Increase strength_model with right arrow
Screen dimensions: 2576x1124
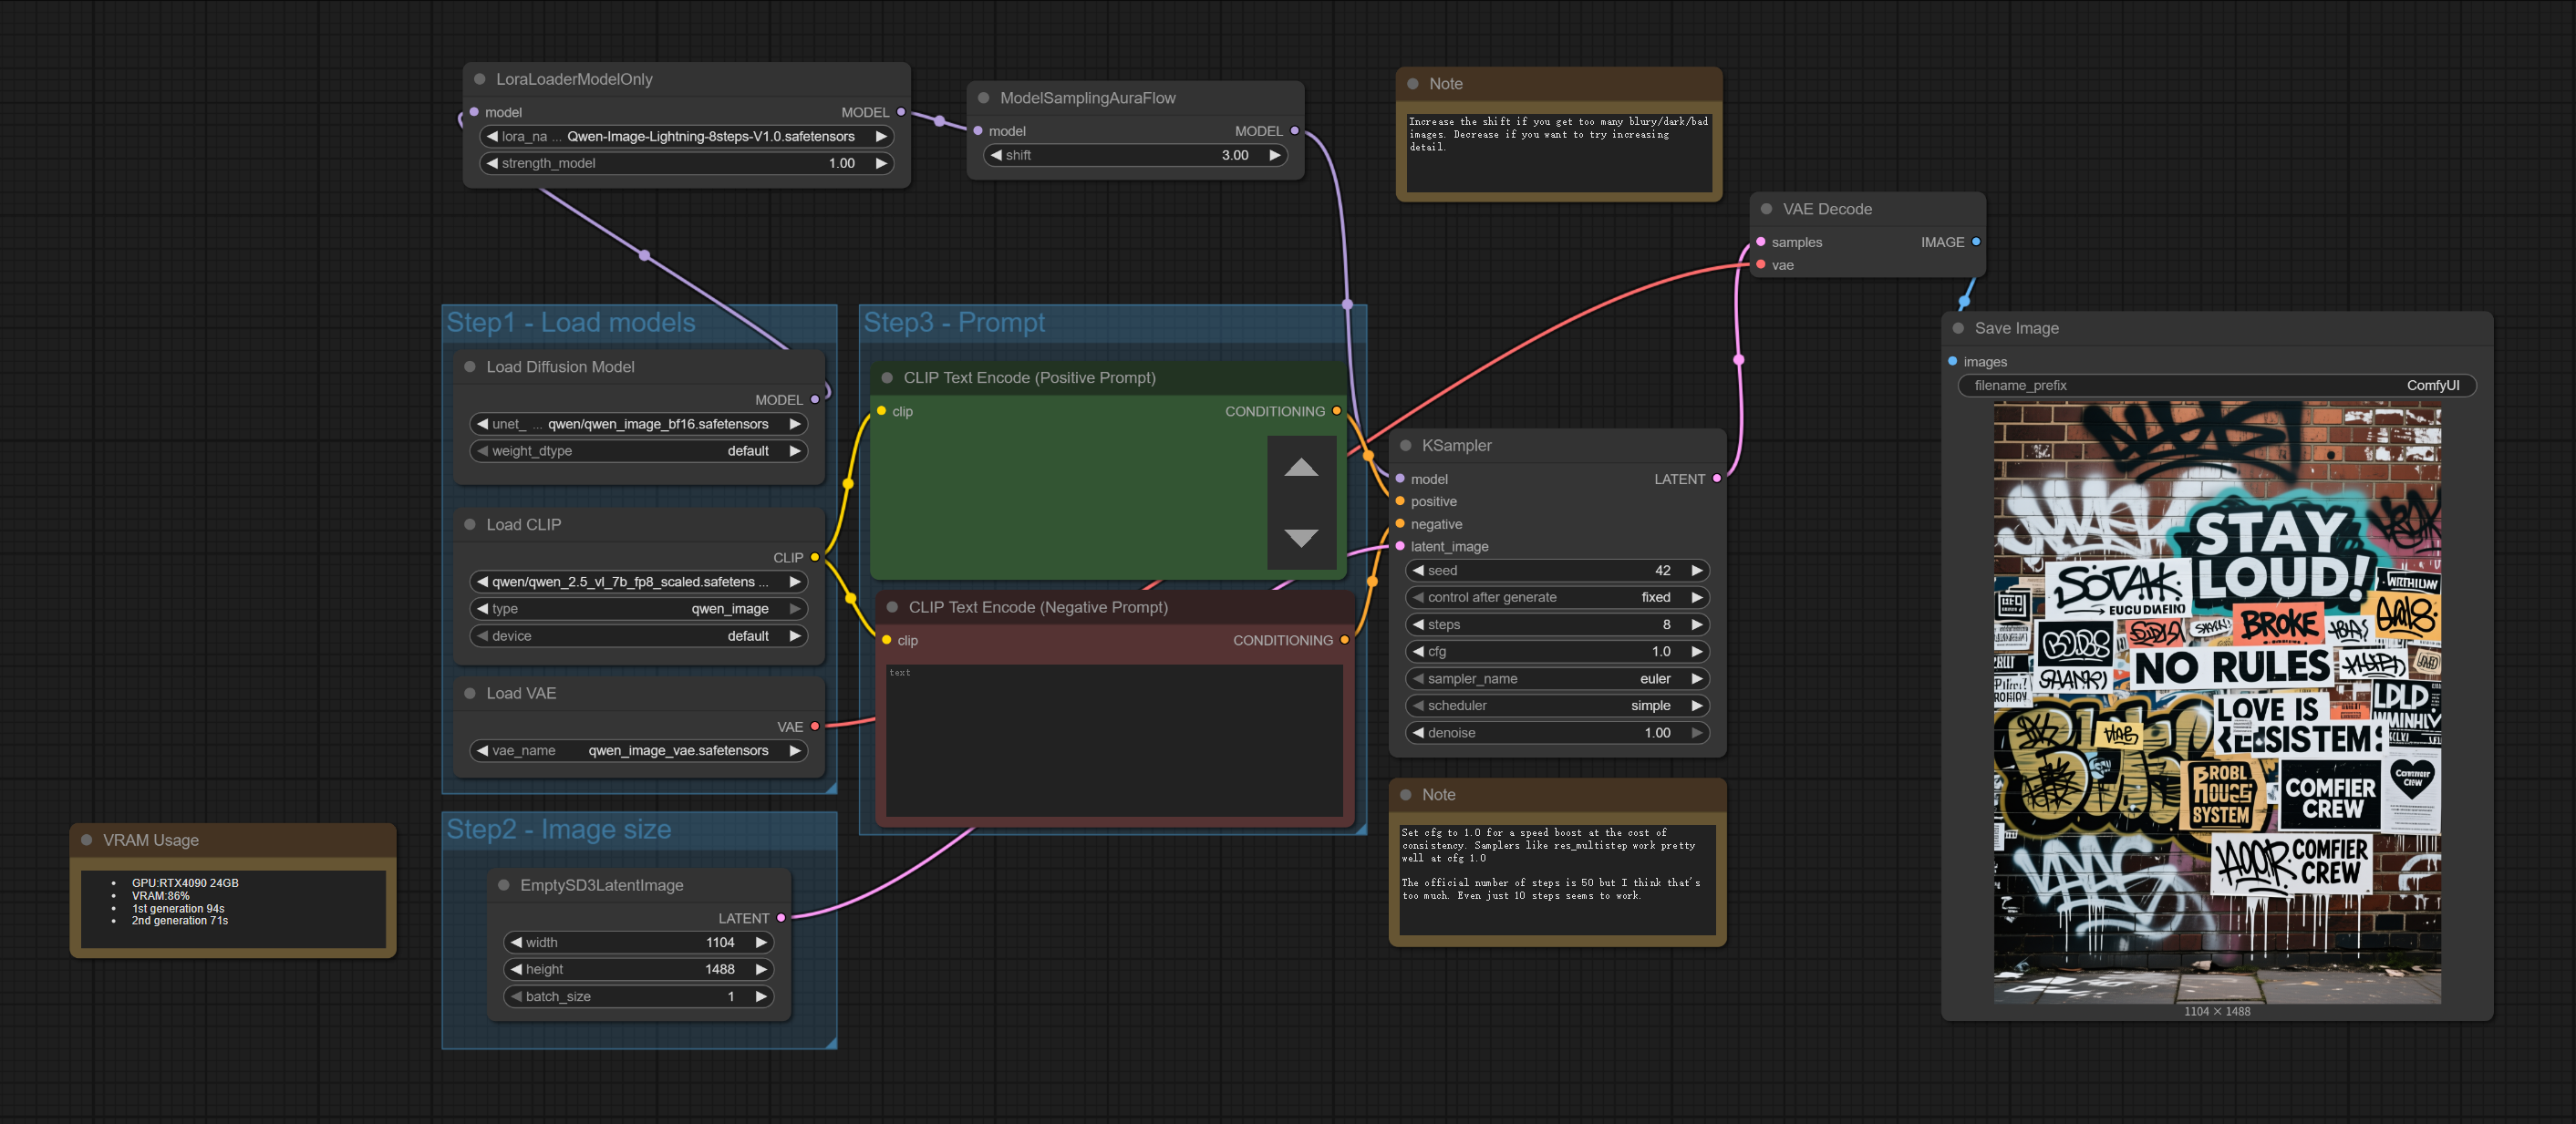(881, 163)
